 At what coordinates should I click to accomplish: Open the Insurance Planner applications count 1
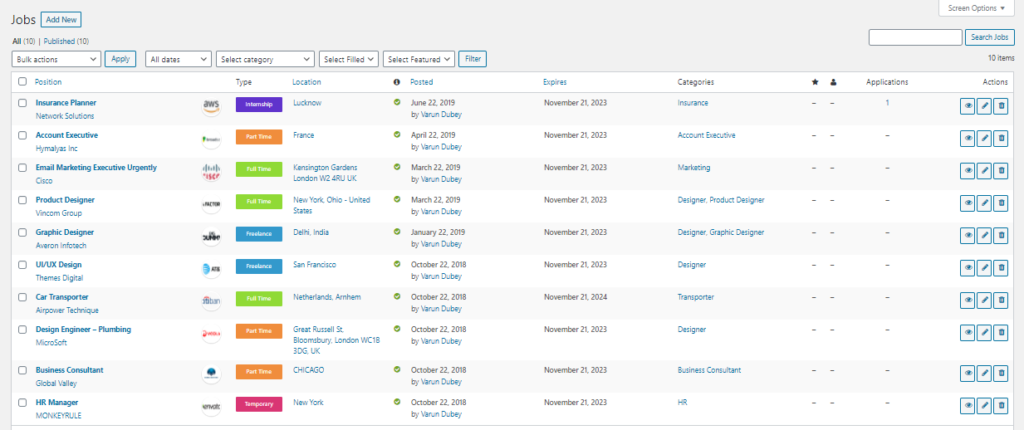point(887,103)
